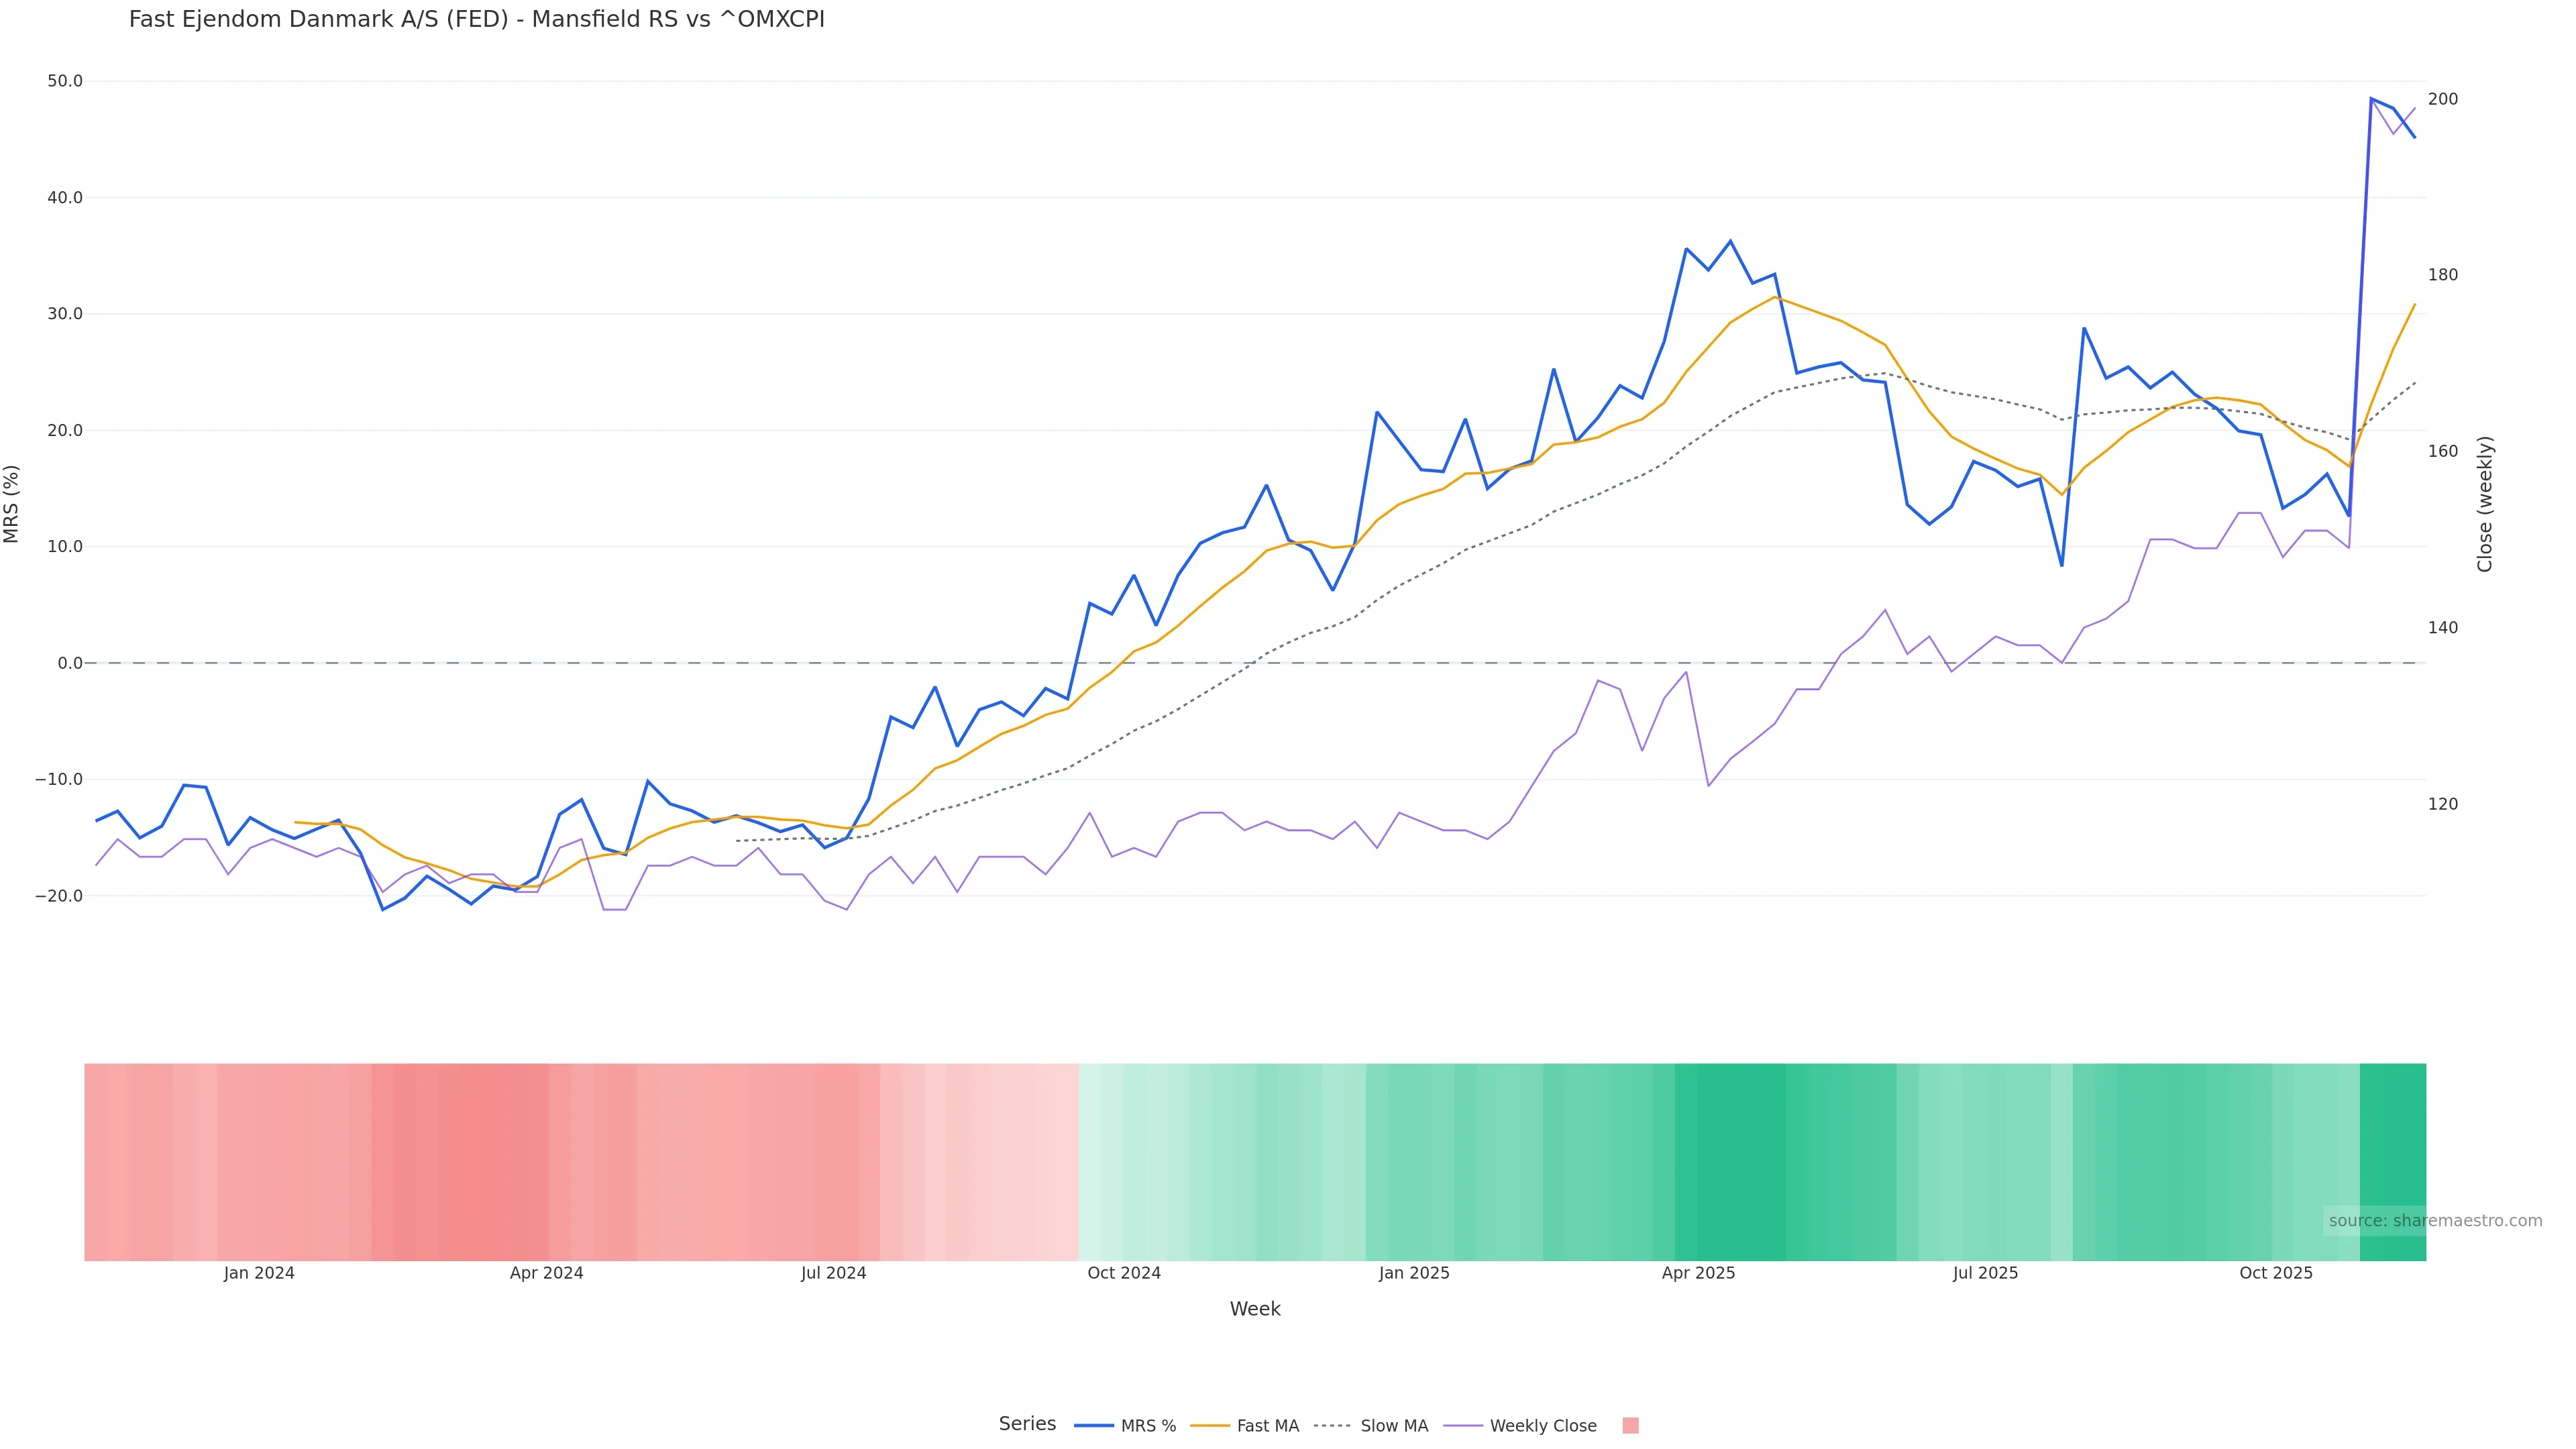Click the Jan 2024 x-axis label

click(259, 1274)
